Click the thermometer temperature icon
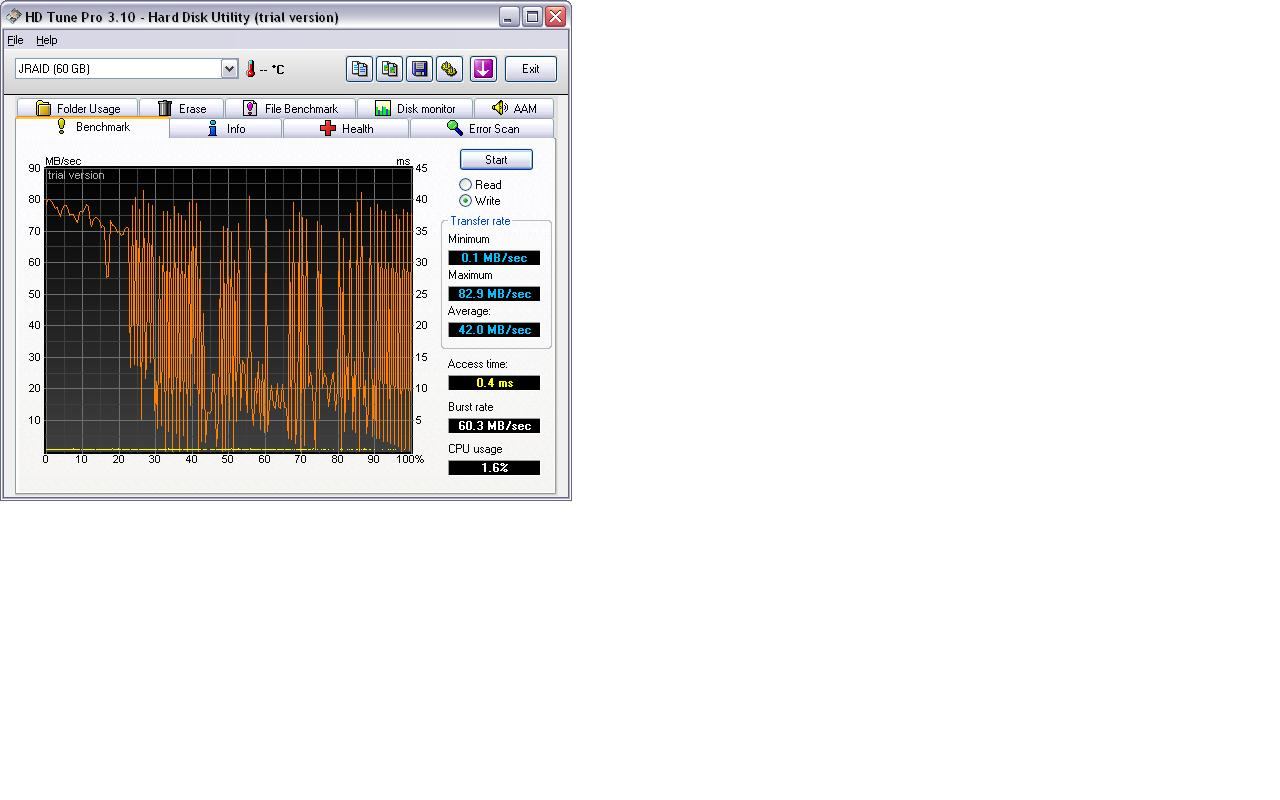 coord(251,69)
